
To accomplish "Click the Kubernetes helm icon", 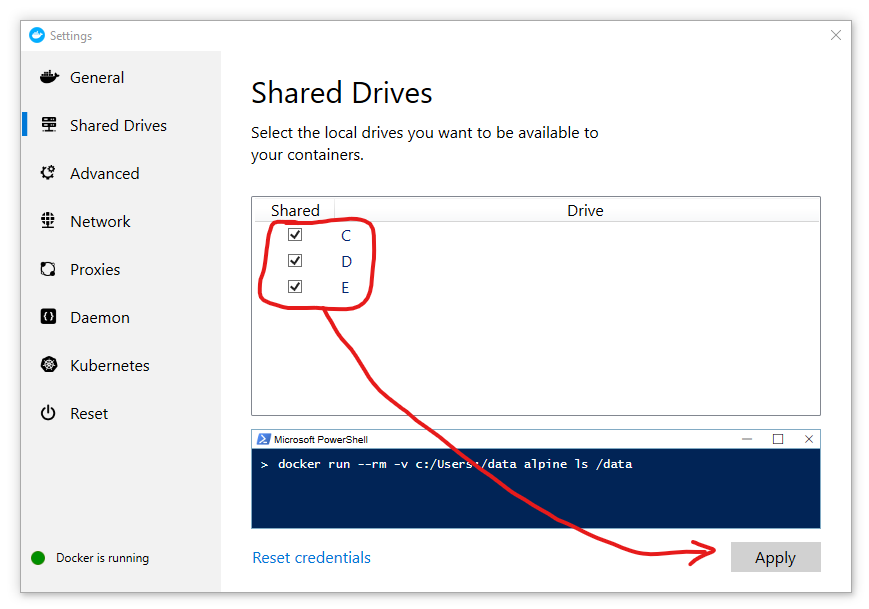I will [x=48, y=365].
